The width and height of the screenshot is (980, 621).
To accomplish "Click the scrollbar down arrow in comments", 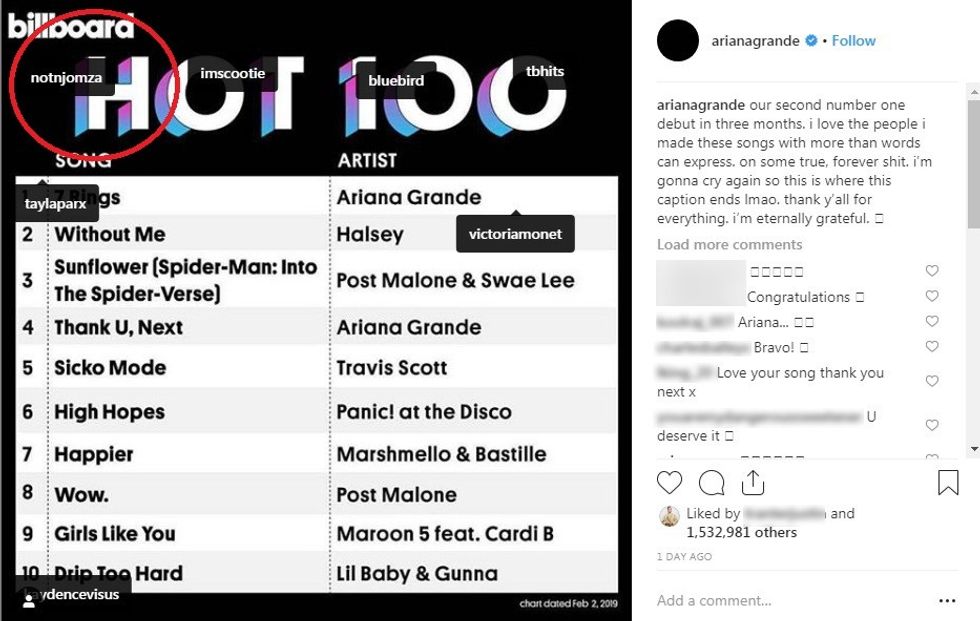I will pyautogui.click(x=973, y=449).
